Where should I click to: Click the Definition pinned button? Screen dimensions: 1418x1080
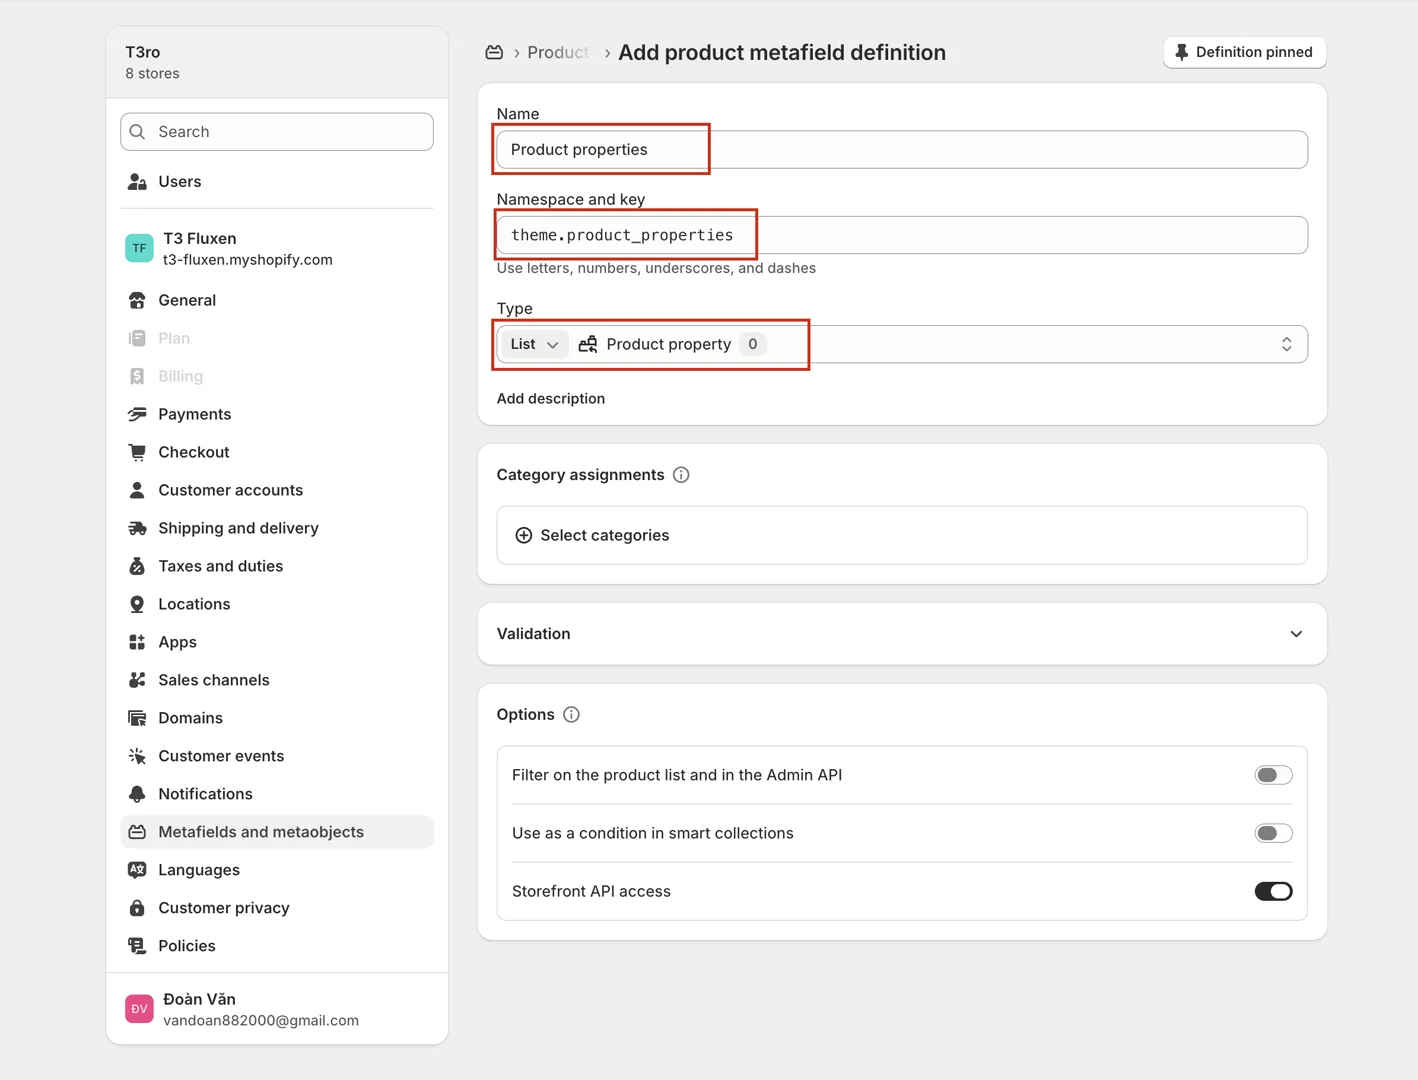click(1244, 52)
